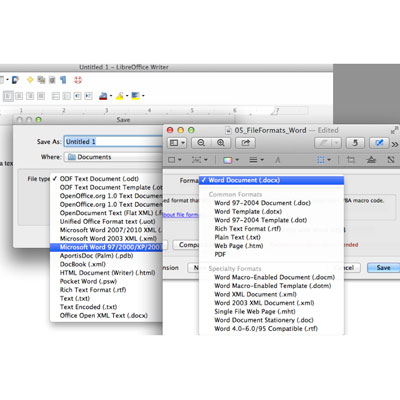Toggle Center alignment in LibreOffice Writer
Screen dimensions: 400x400
point(19,96)
